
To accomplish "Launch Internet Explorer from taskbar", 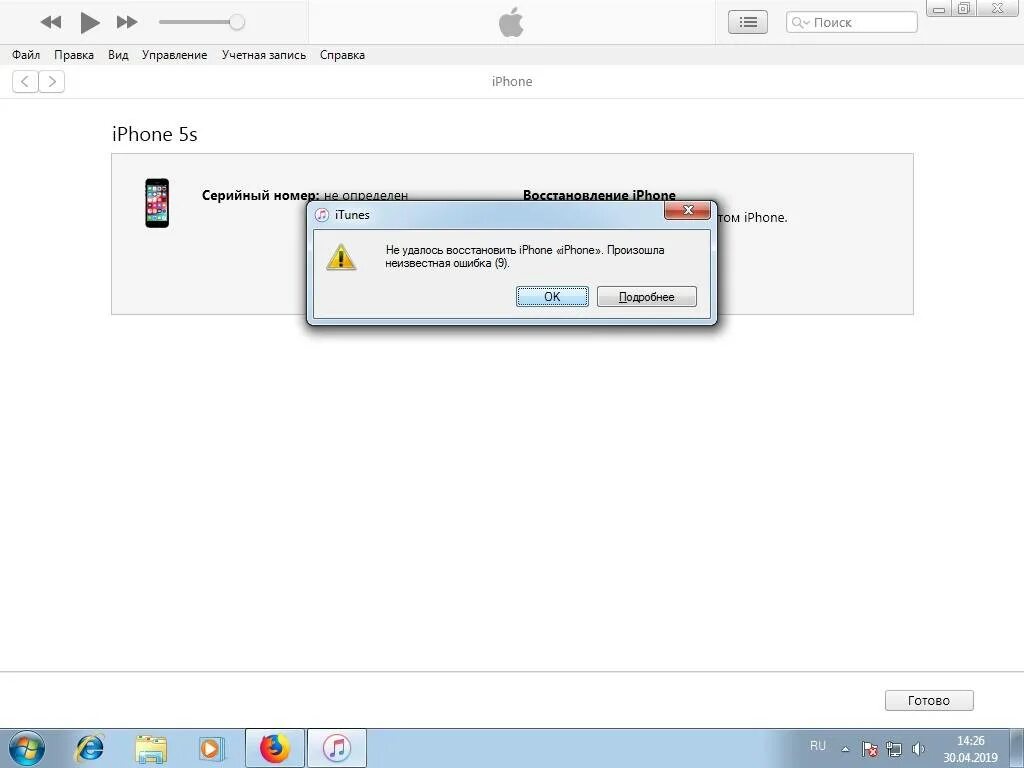I will [89, 748].
